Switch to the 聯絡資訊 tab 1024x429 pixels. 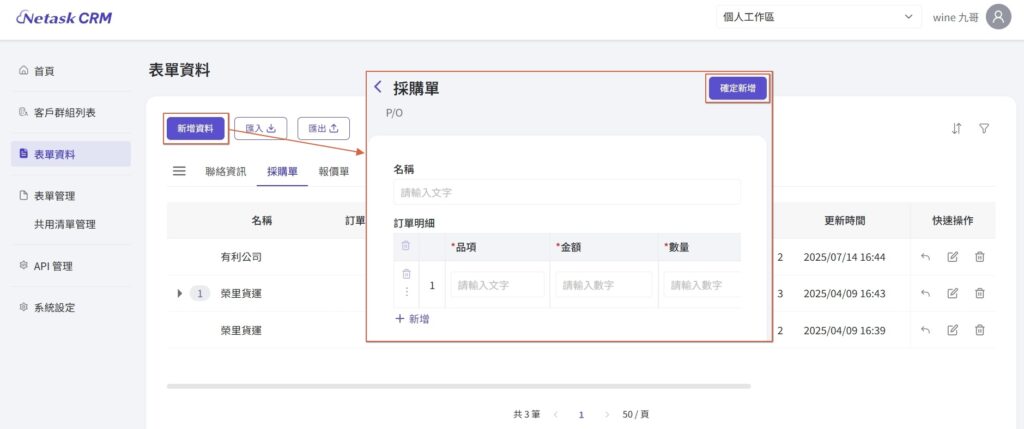tap(225, 171)
